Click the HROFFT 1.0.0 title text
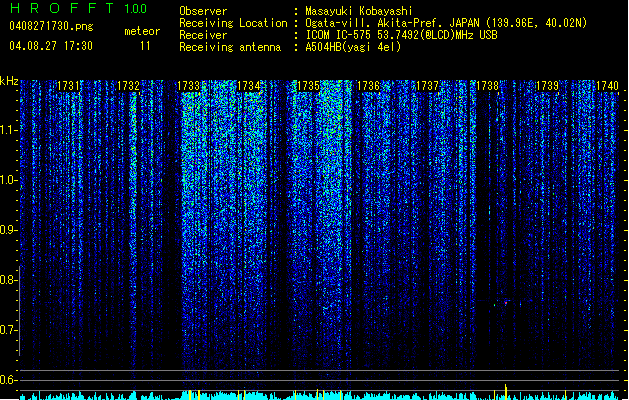The image size is (629, 400). (78, 8)
